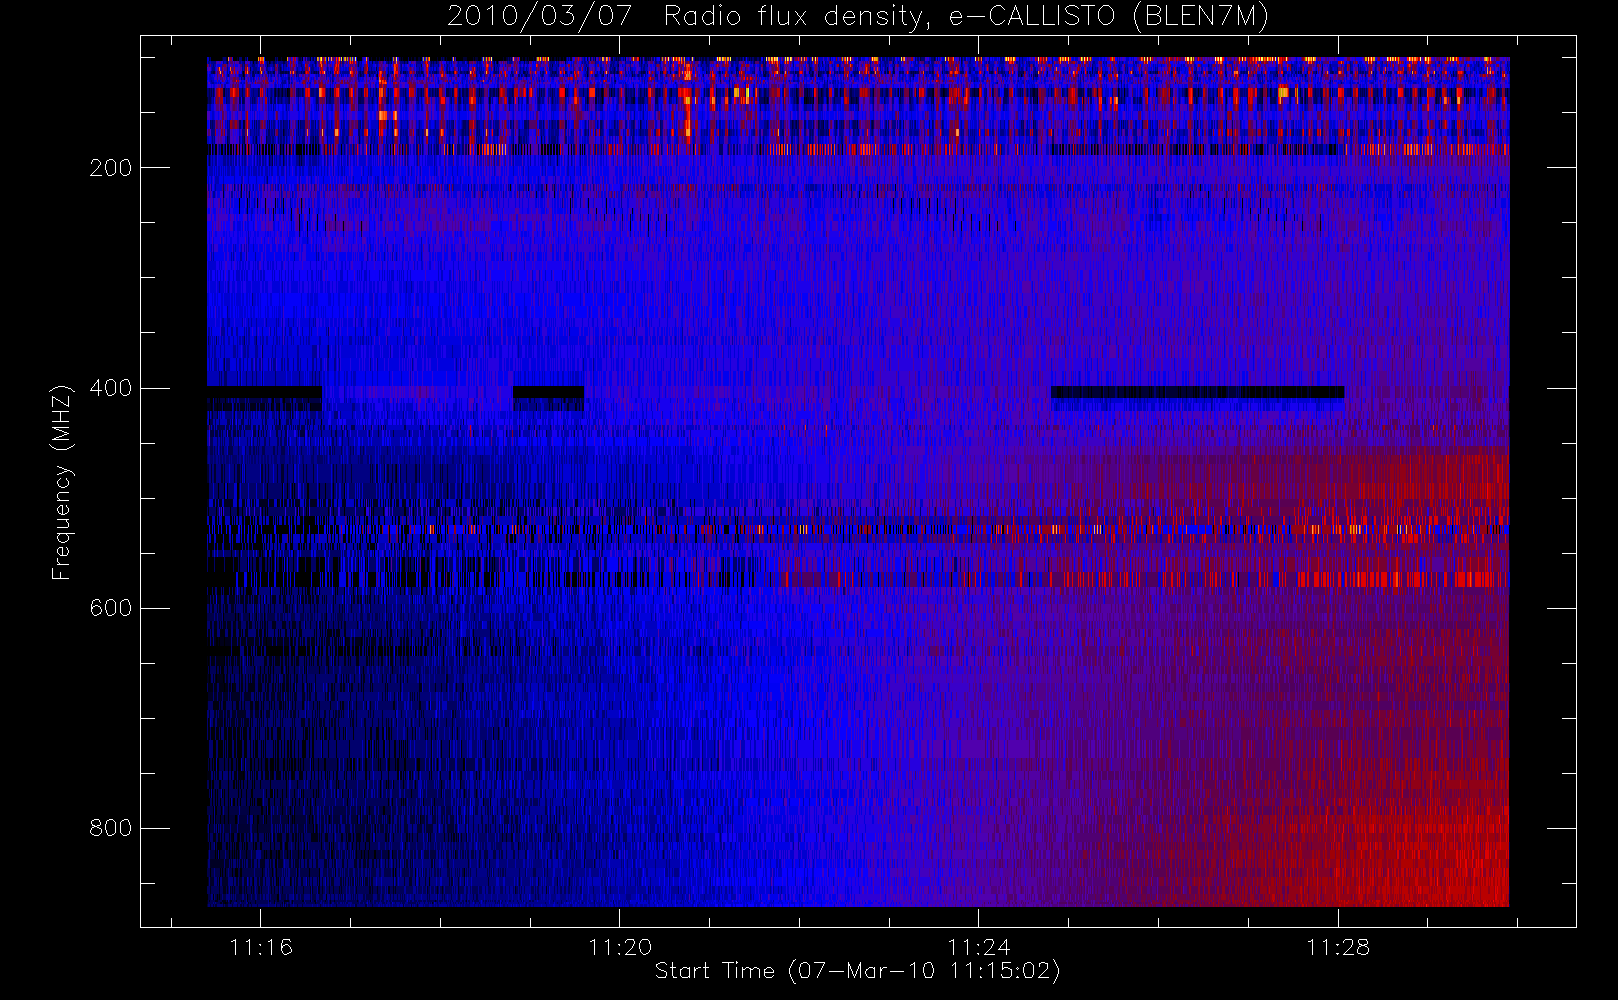This screenshot has height=1000, width=1618.
Task: Click the 800 frequency tick label
Action: [111, 828]
